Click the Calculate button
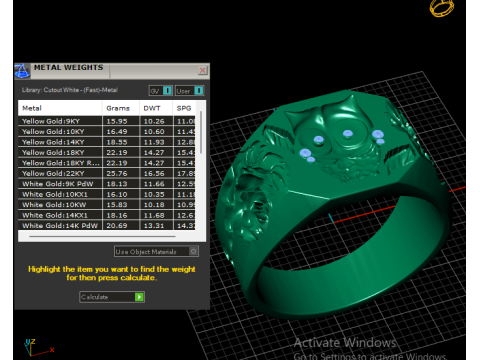This screenshot has width=480, height=360. pos(112,297)
